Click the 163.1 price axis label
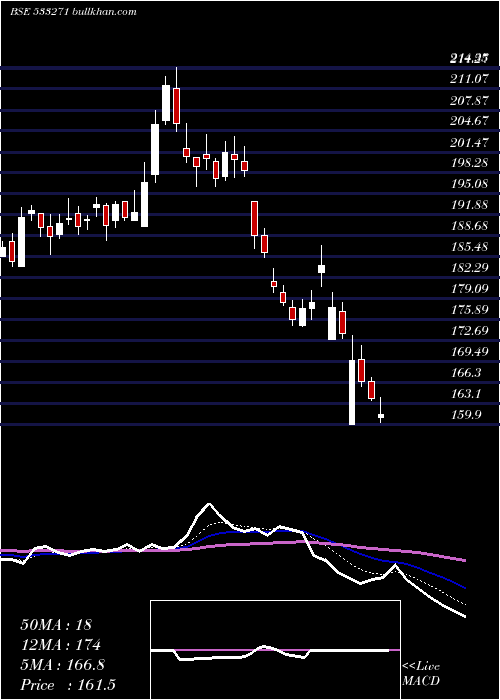This screenshot has width=500, height=700. click(x=466, y=393)
